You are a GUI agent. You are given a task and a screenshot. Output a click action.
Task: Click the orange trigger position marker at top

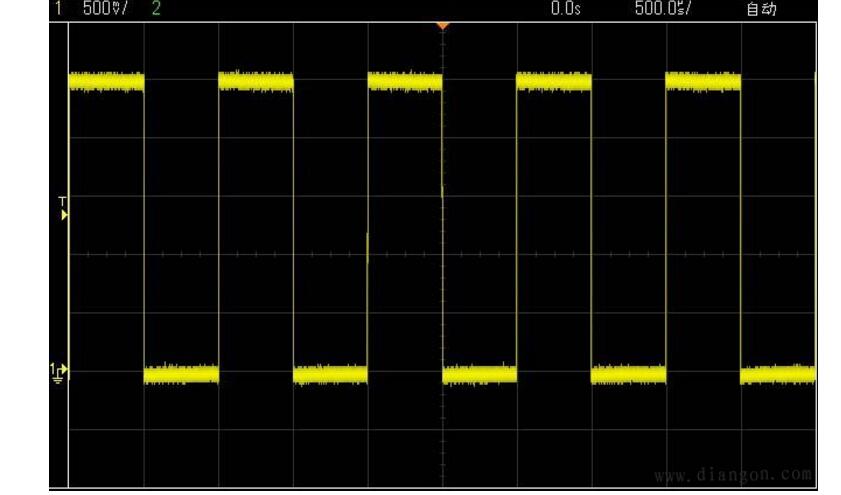442,24
